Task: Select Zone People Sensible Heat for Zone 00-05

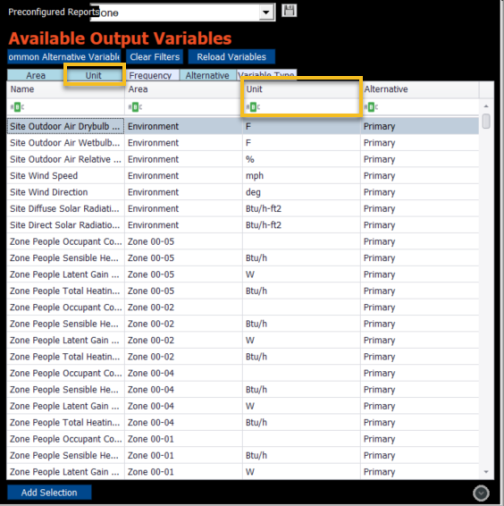Action: coord(243,258)
